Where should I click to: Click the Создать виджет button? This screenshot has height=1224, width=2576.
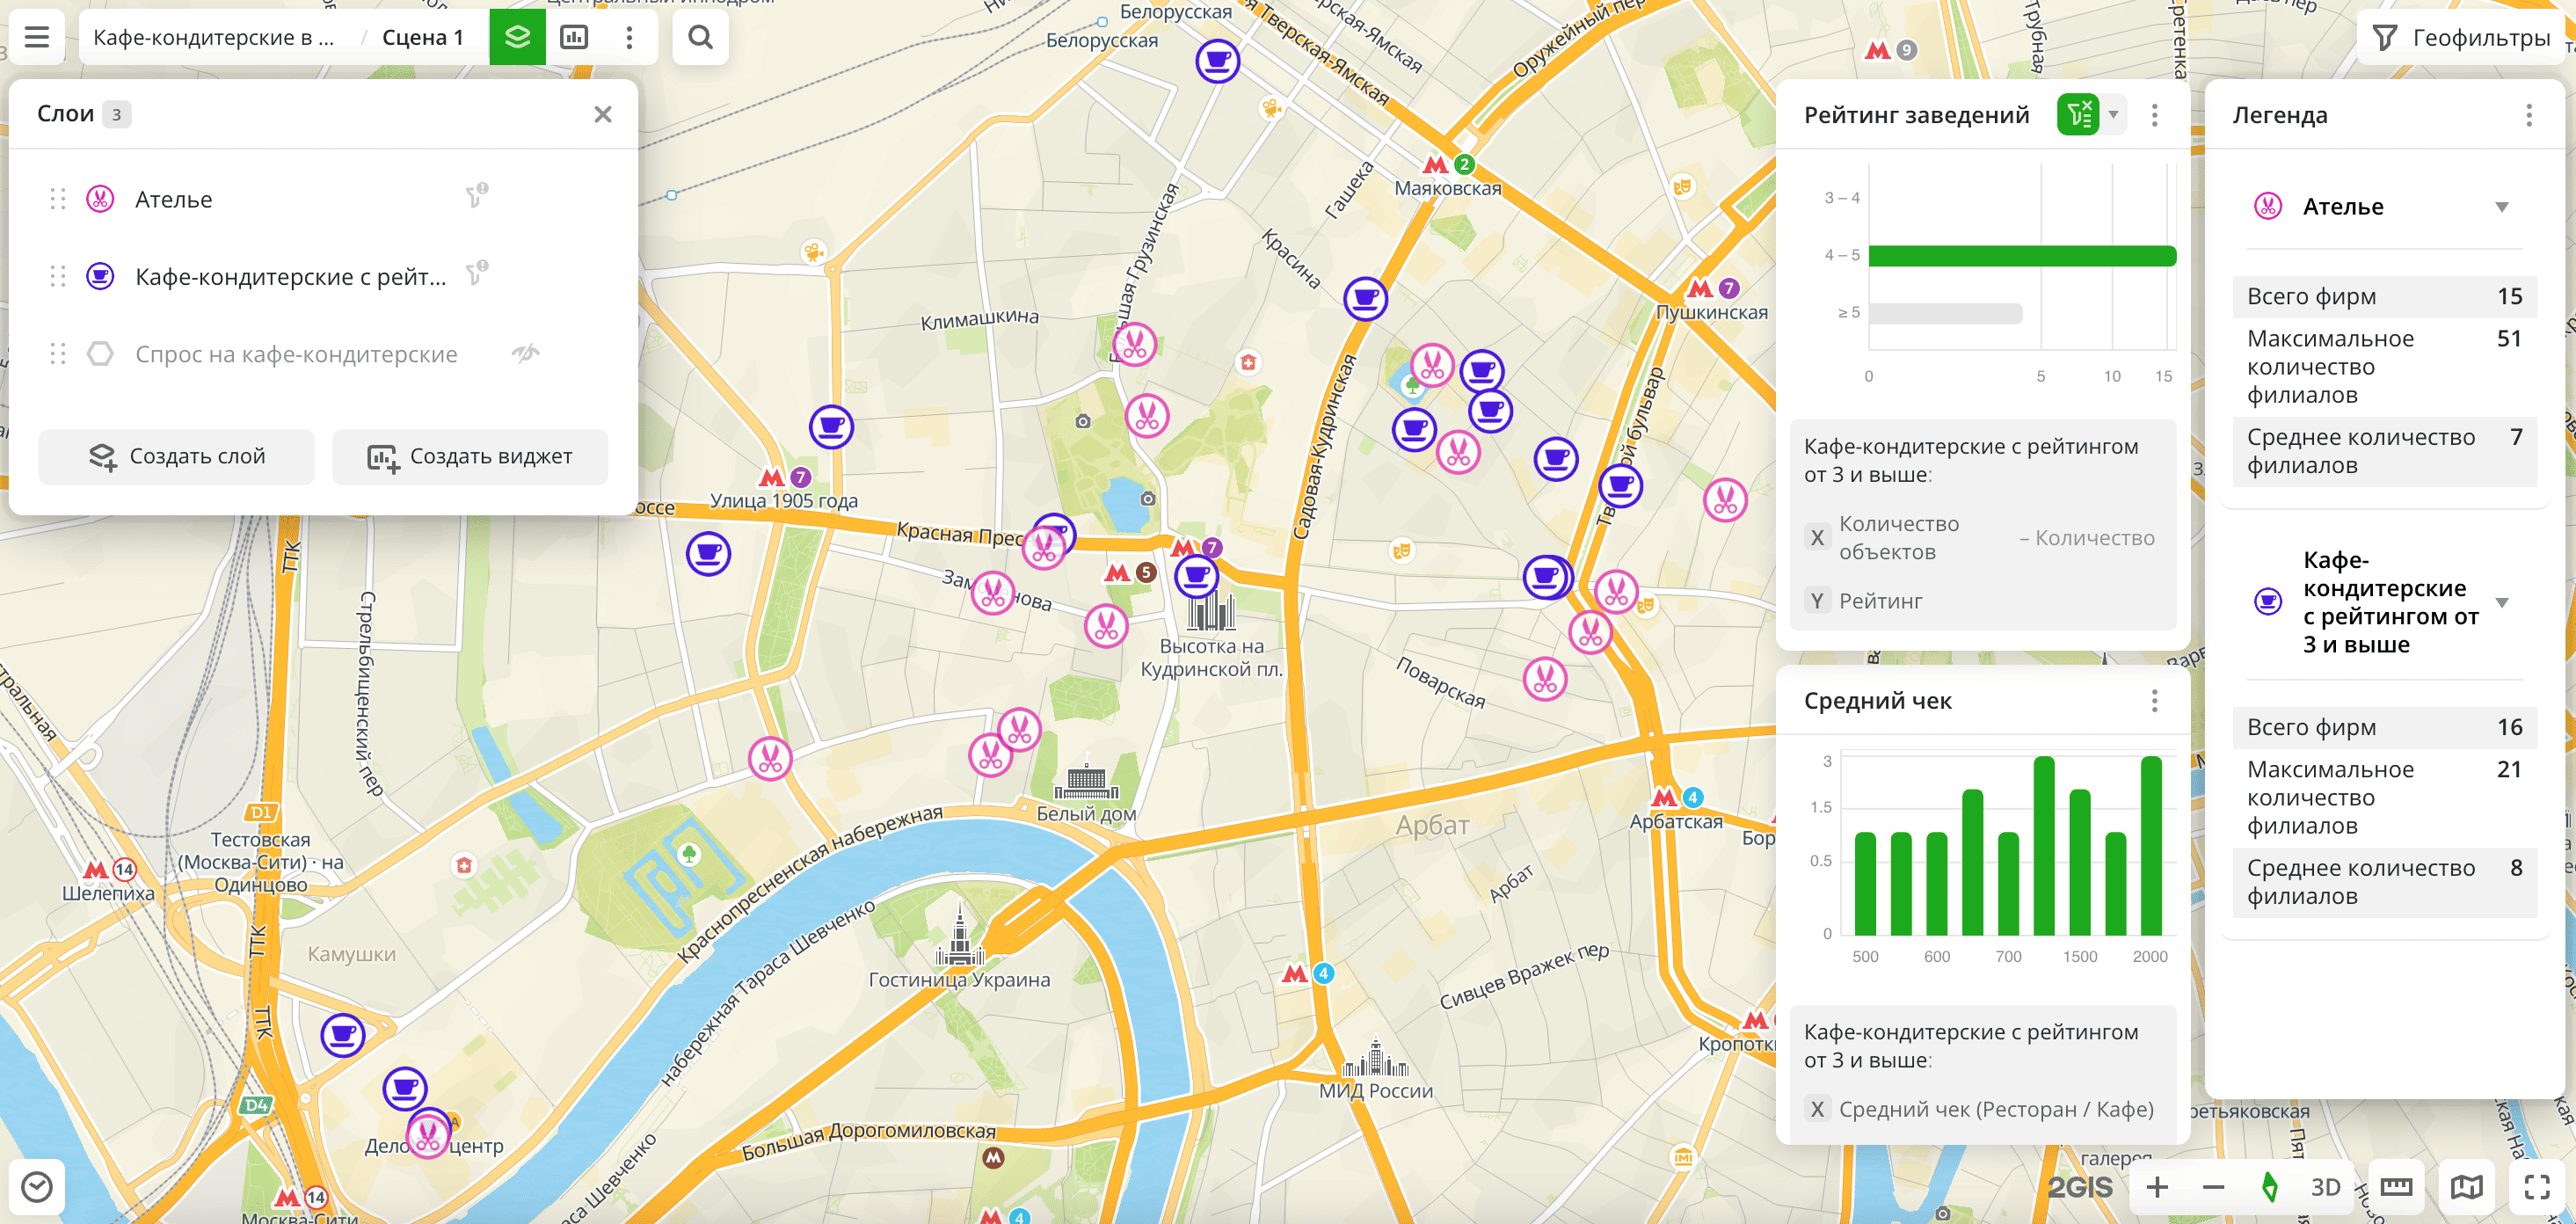pyautogui.click(x=470, y=457)
